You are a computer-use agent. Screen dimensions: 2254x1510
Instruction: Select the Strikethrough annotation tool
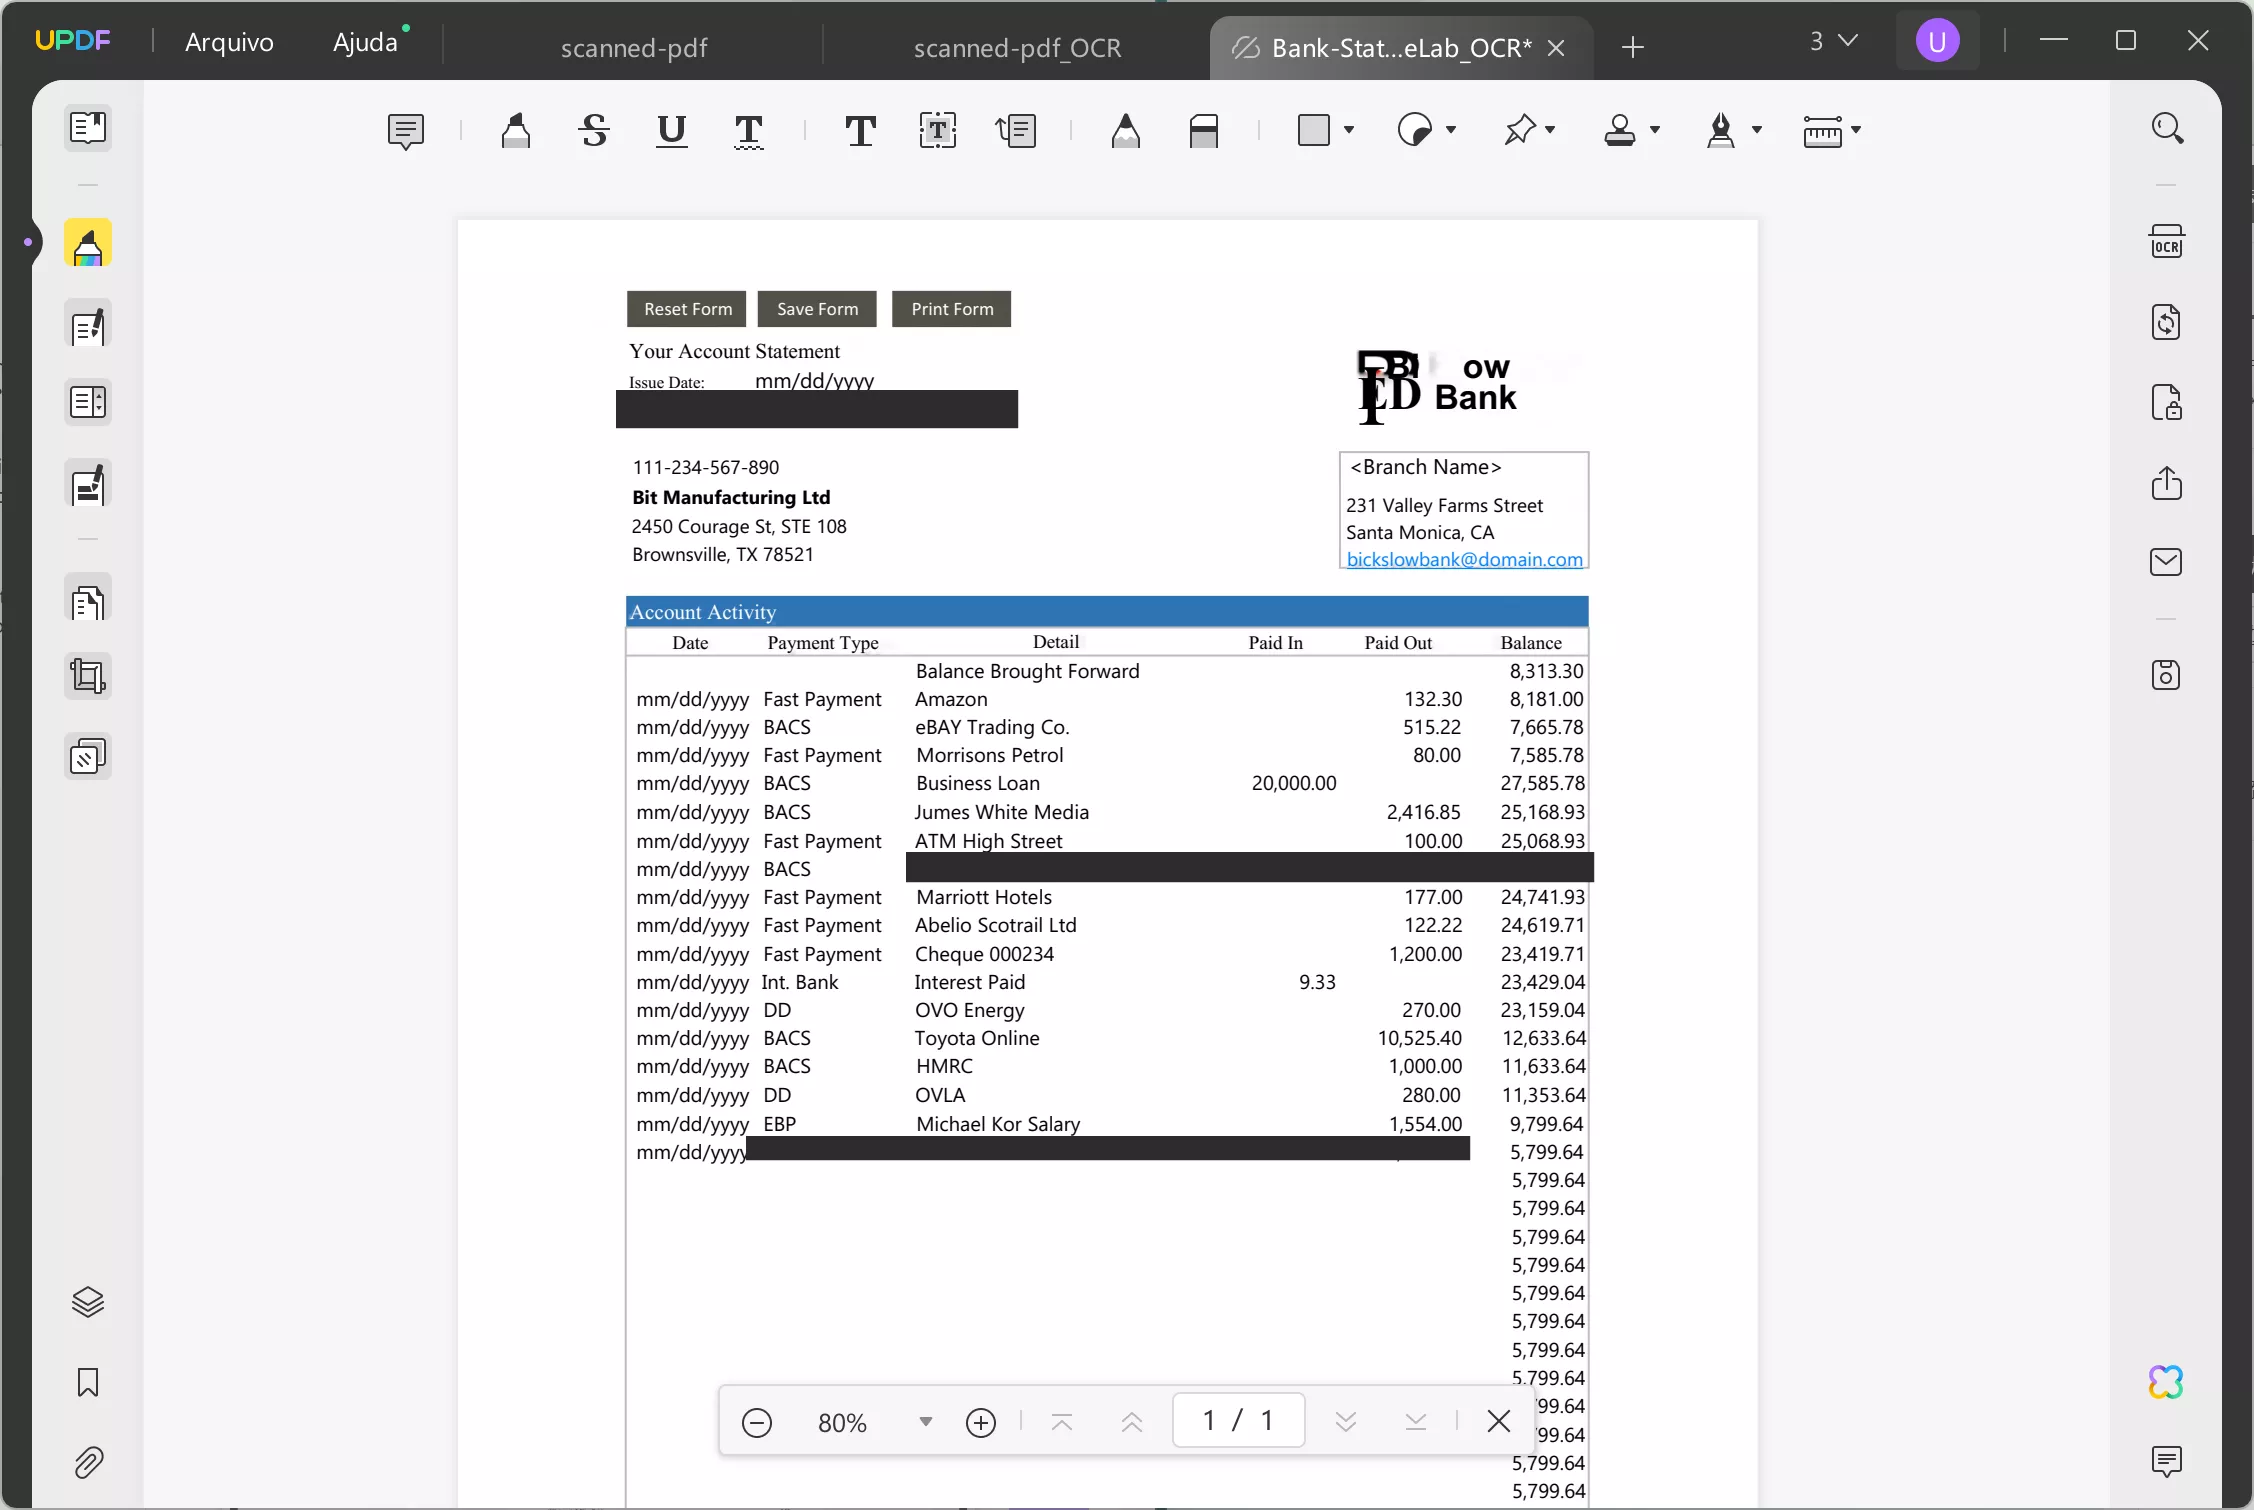(x=592, y=131)
